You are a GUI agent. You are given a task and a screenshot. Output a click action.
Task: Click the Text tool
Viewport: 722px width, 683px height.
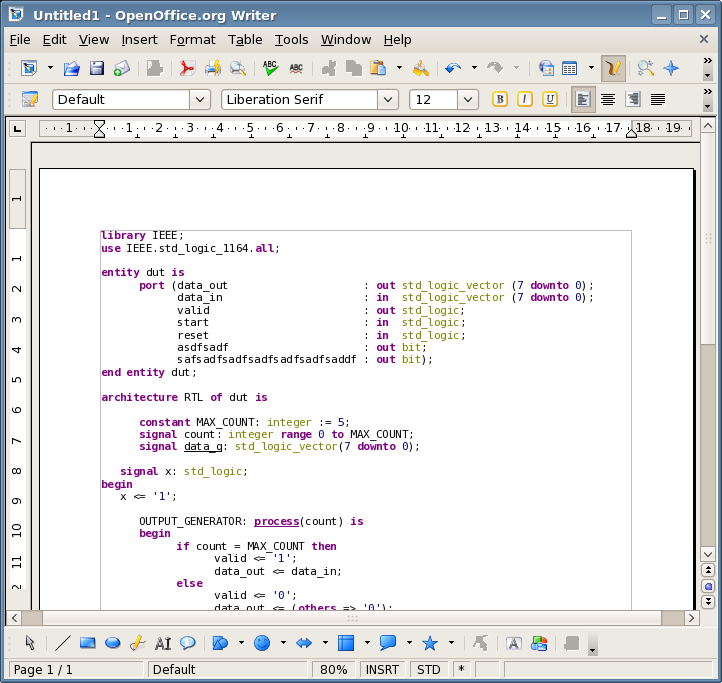coord(163,643)
